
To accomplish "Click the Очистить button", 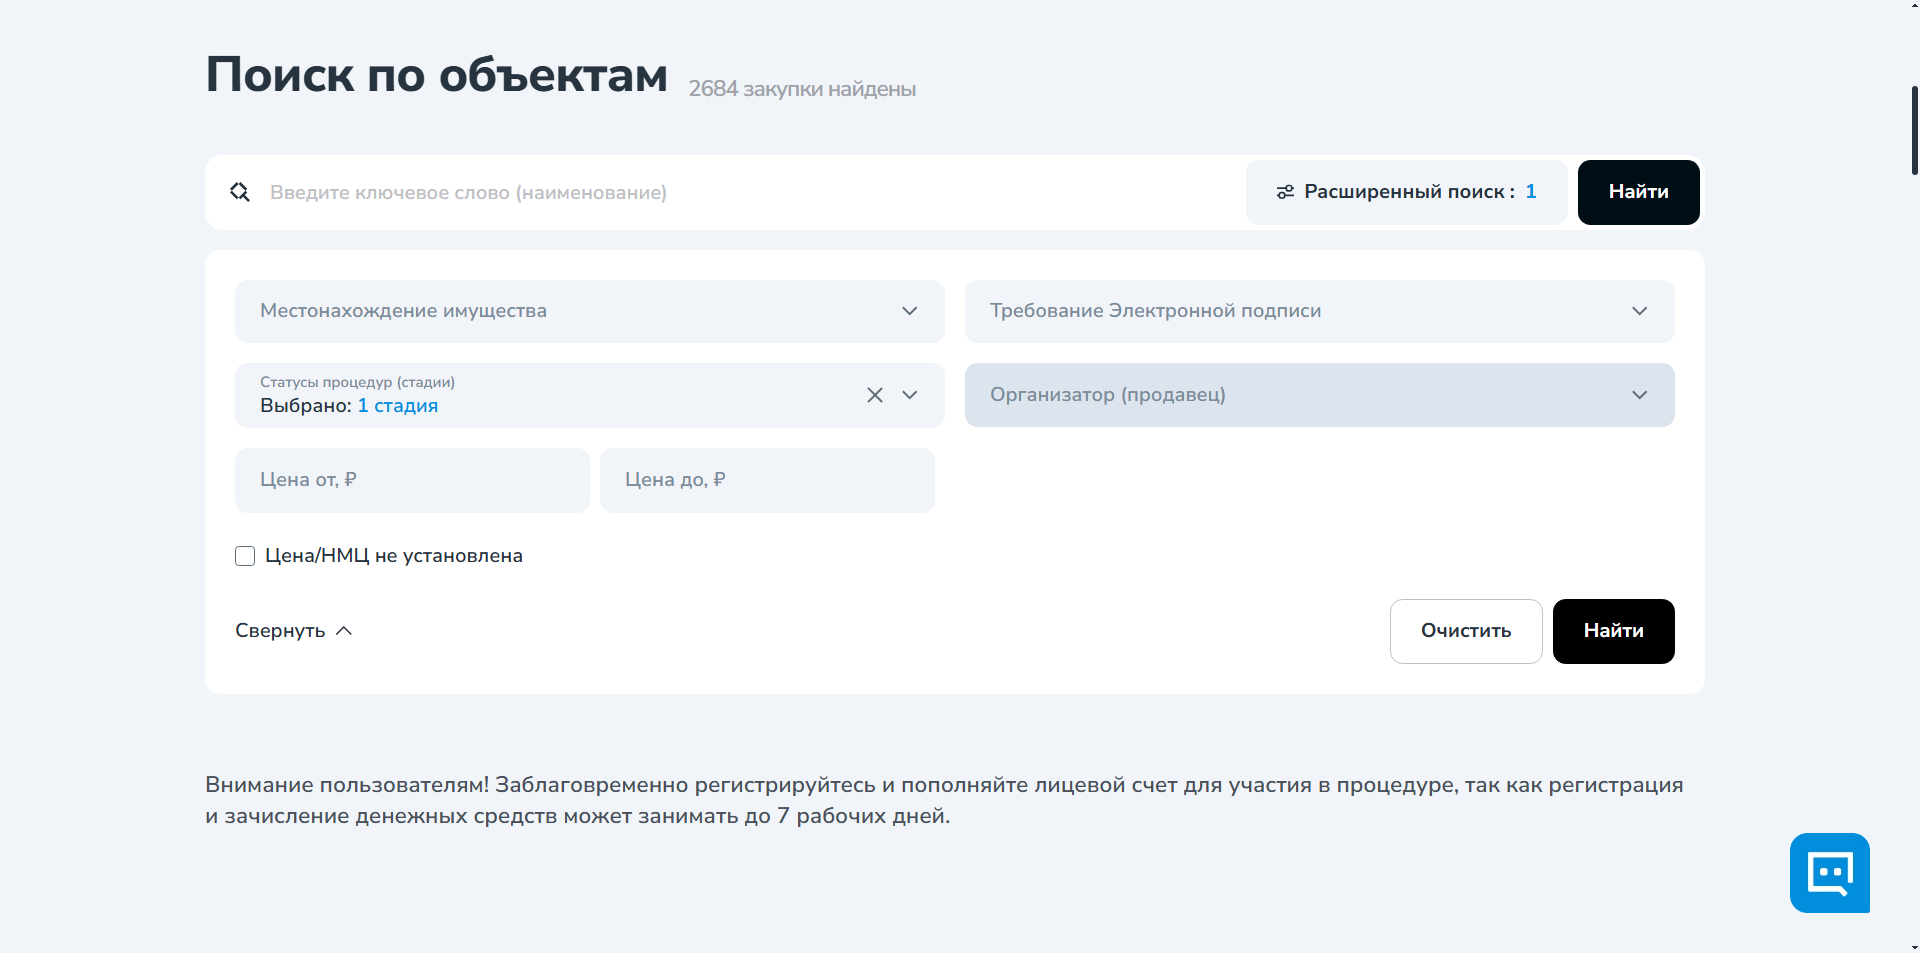I will [1466, 631].
